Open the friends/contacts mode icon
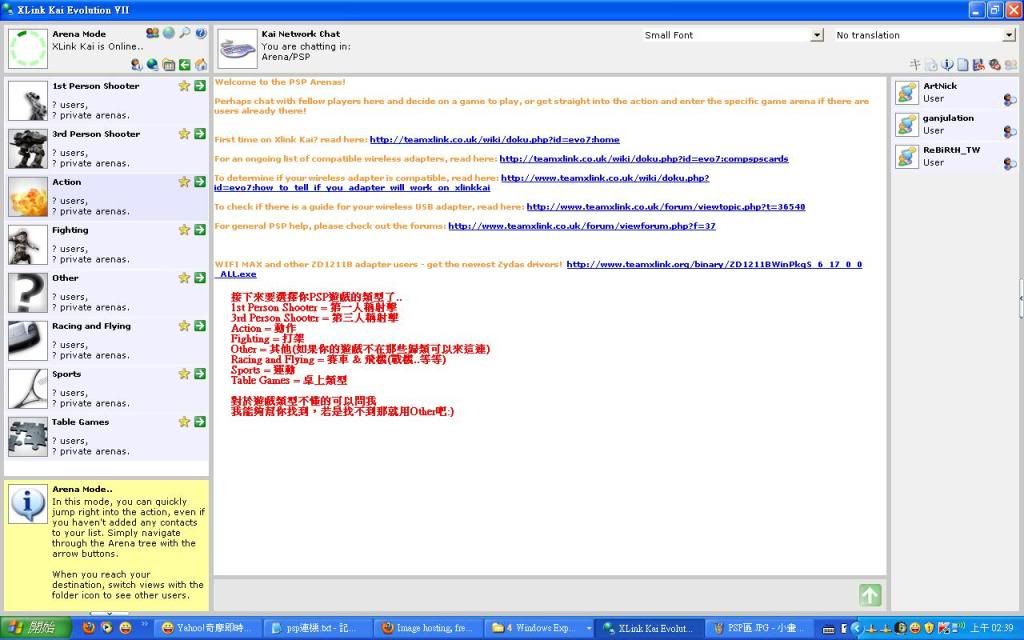The height and width of the screenshot is (640, 1024). (x=152, y=33)
